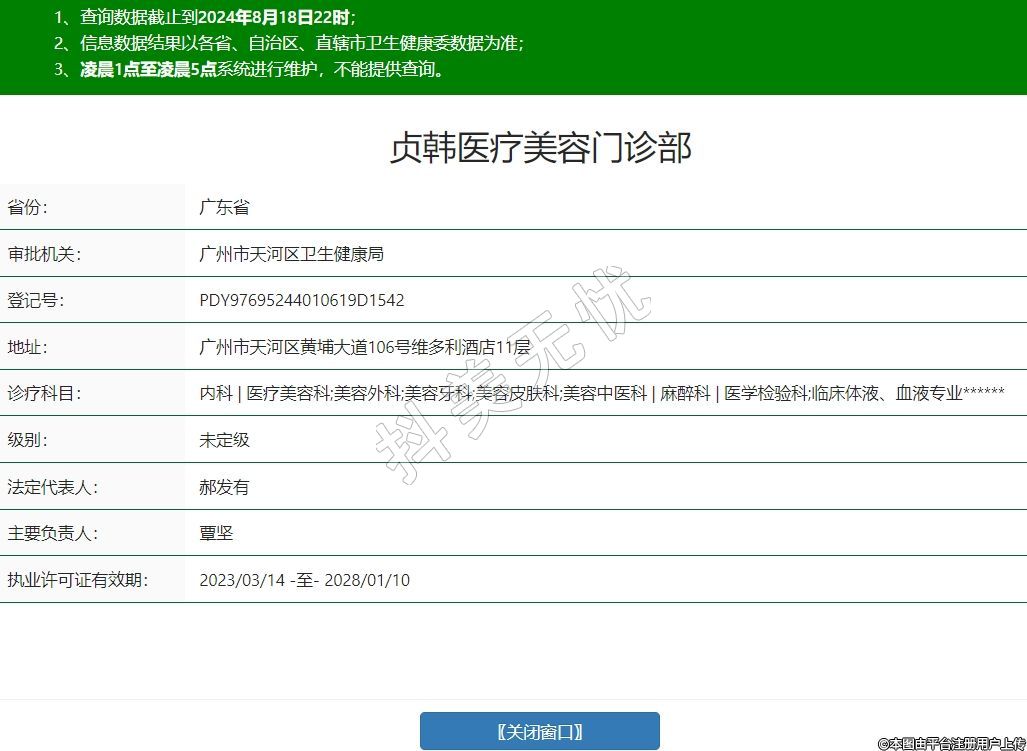The width and height of the screenshot is (1027, 751).
Task: Click the 本图由平台注册用户上传 footer text
Action: (951, 743)
